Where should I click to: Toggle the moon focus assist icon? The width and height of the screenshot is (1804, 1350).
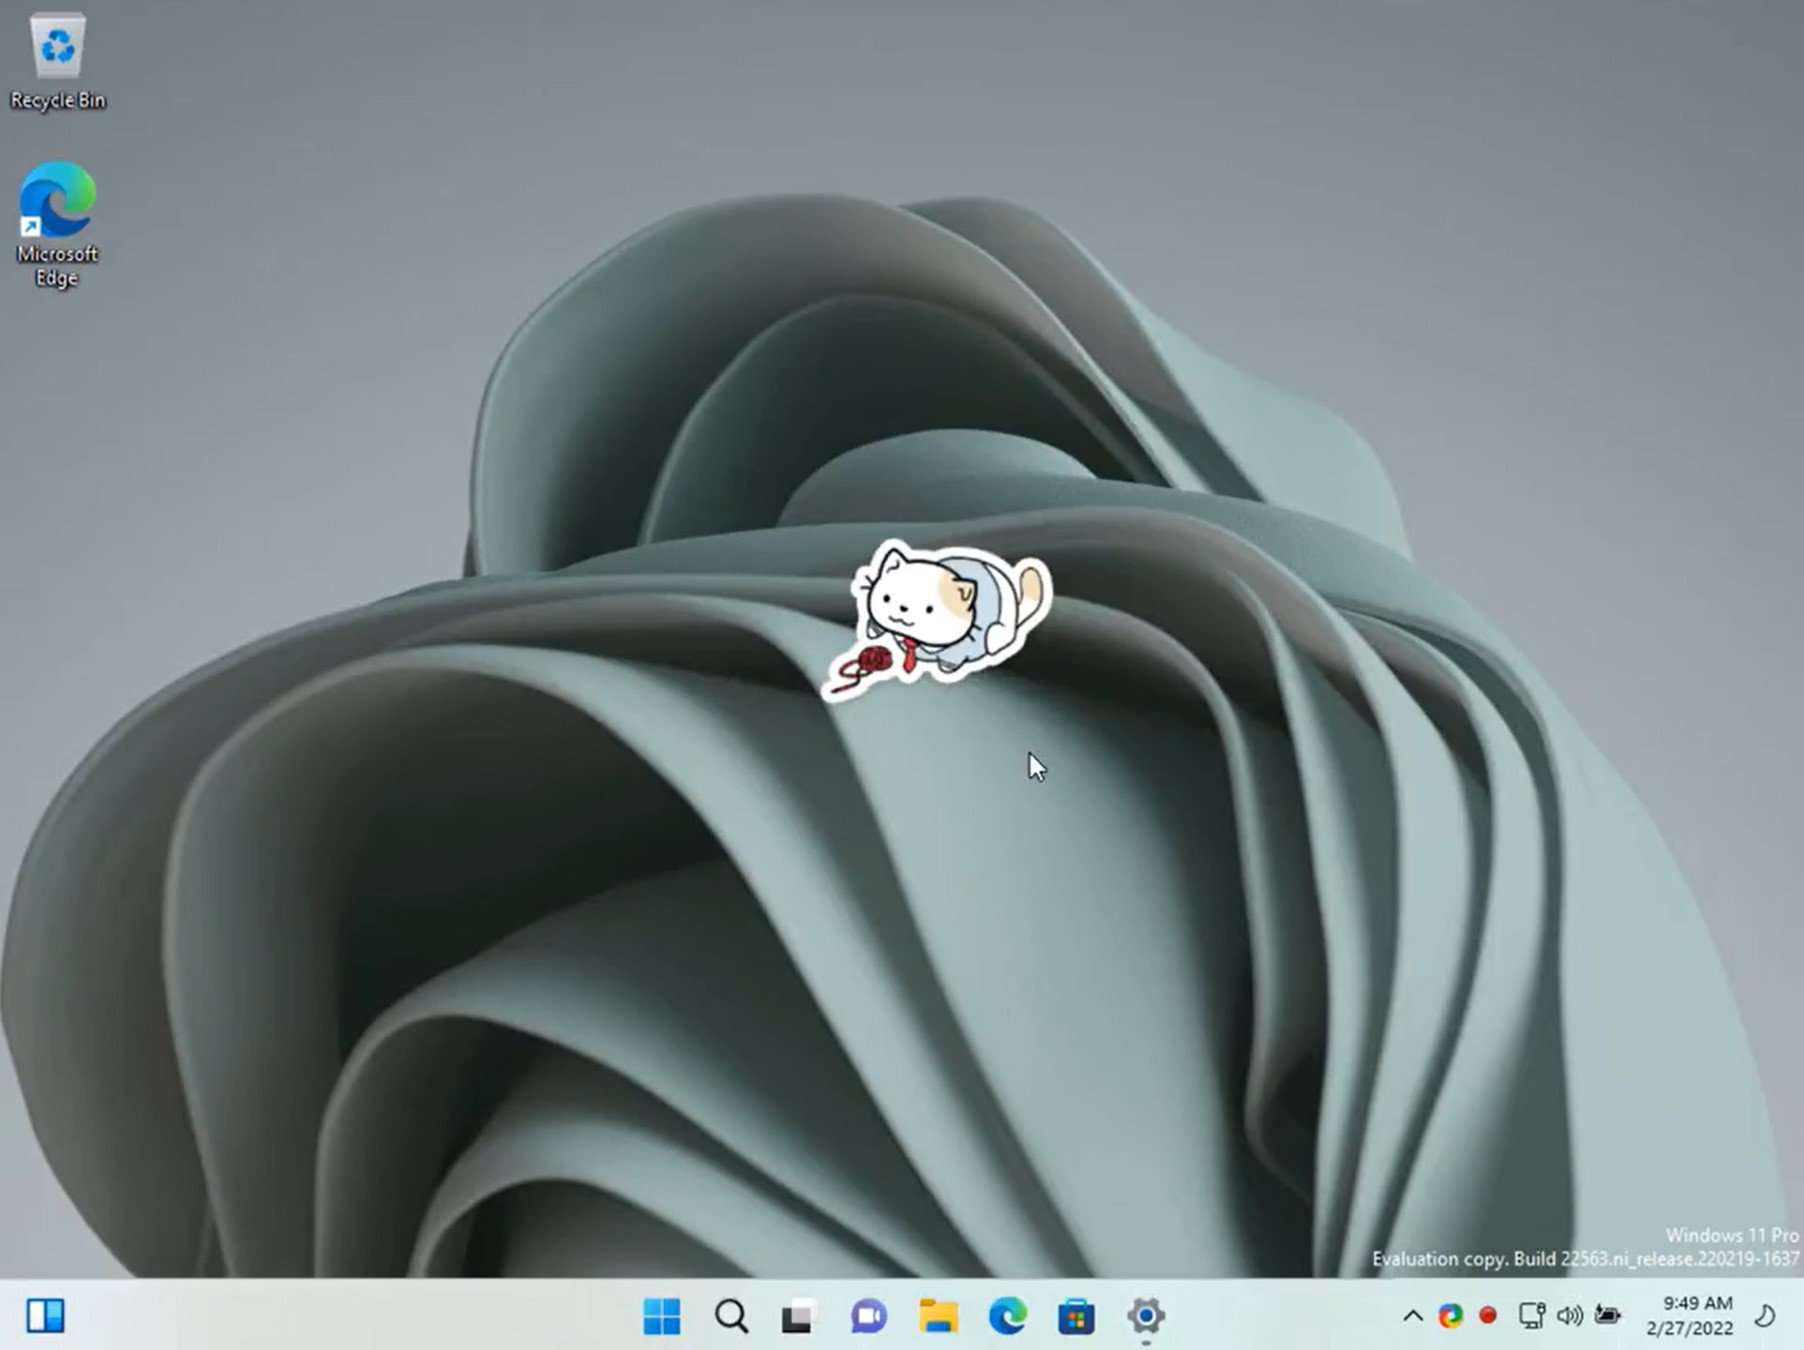tap(1766, 1316)
